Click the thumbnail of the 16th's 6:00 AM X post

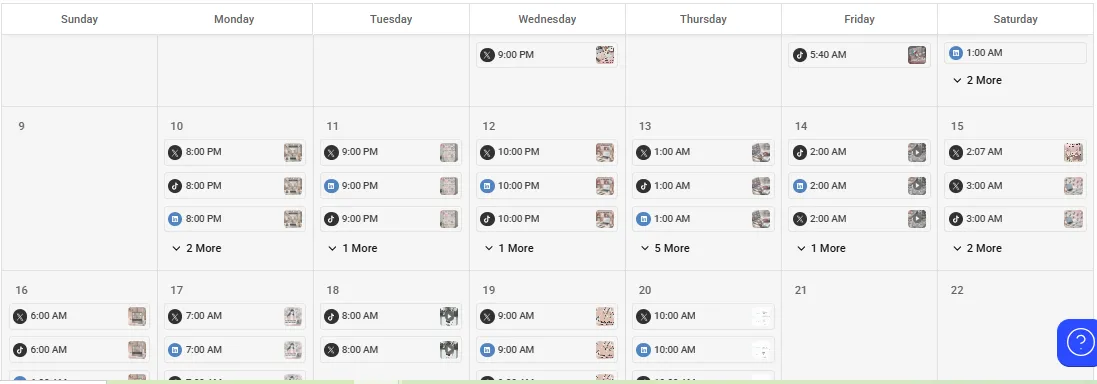tap(137, 316)
